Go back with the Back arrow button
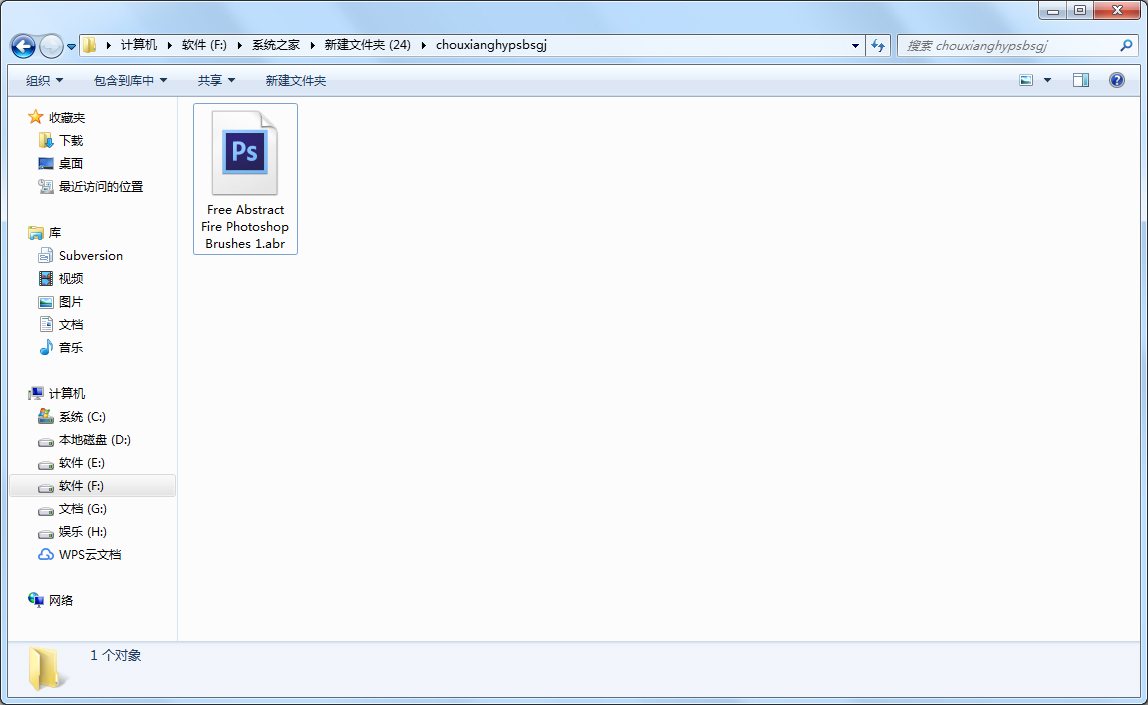The height and width of the screenshot is (705, 1148). point(23,46)
